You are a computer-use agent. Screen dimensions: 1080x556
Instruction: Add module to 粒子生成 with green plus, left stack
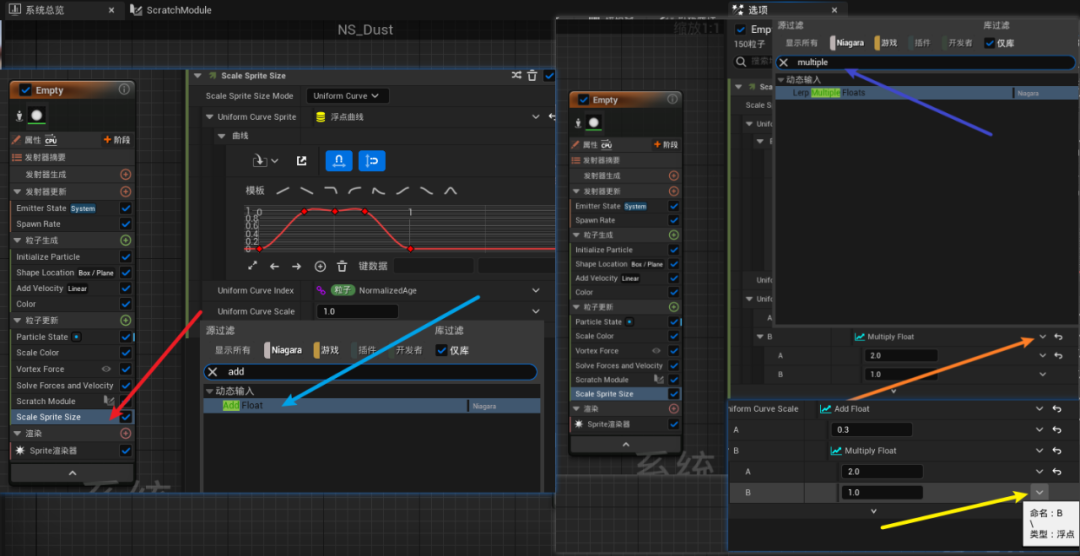click(x=125, y=240)
